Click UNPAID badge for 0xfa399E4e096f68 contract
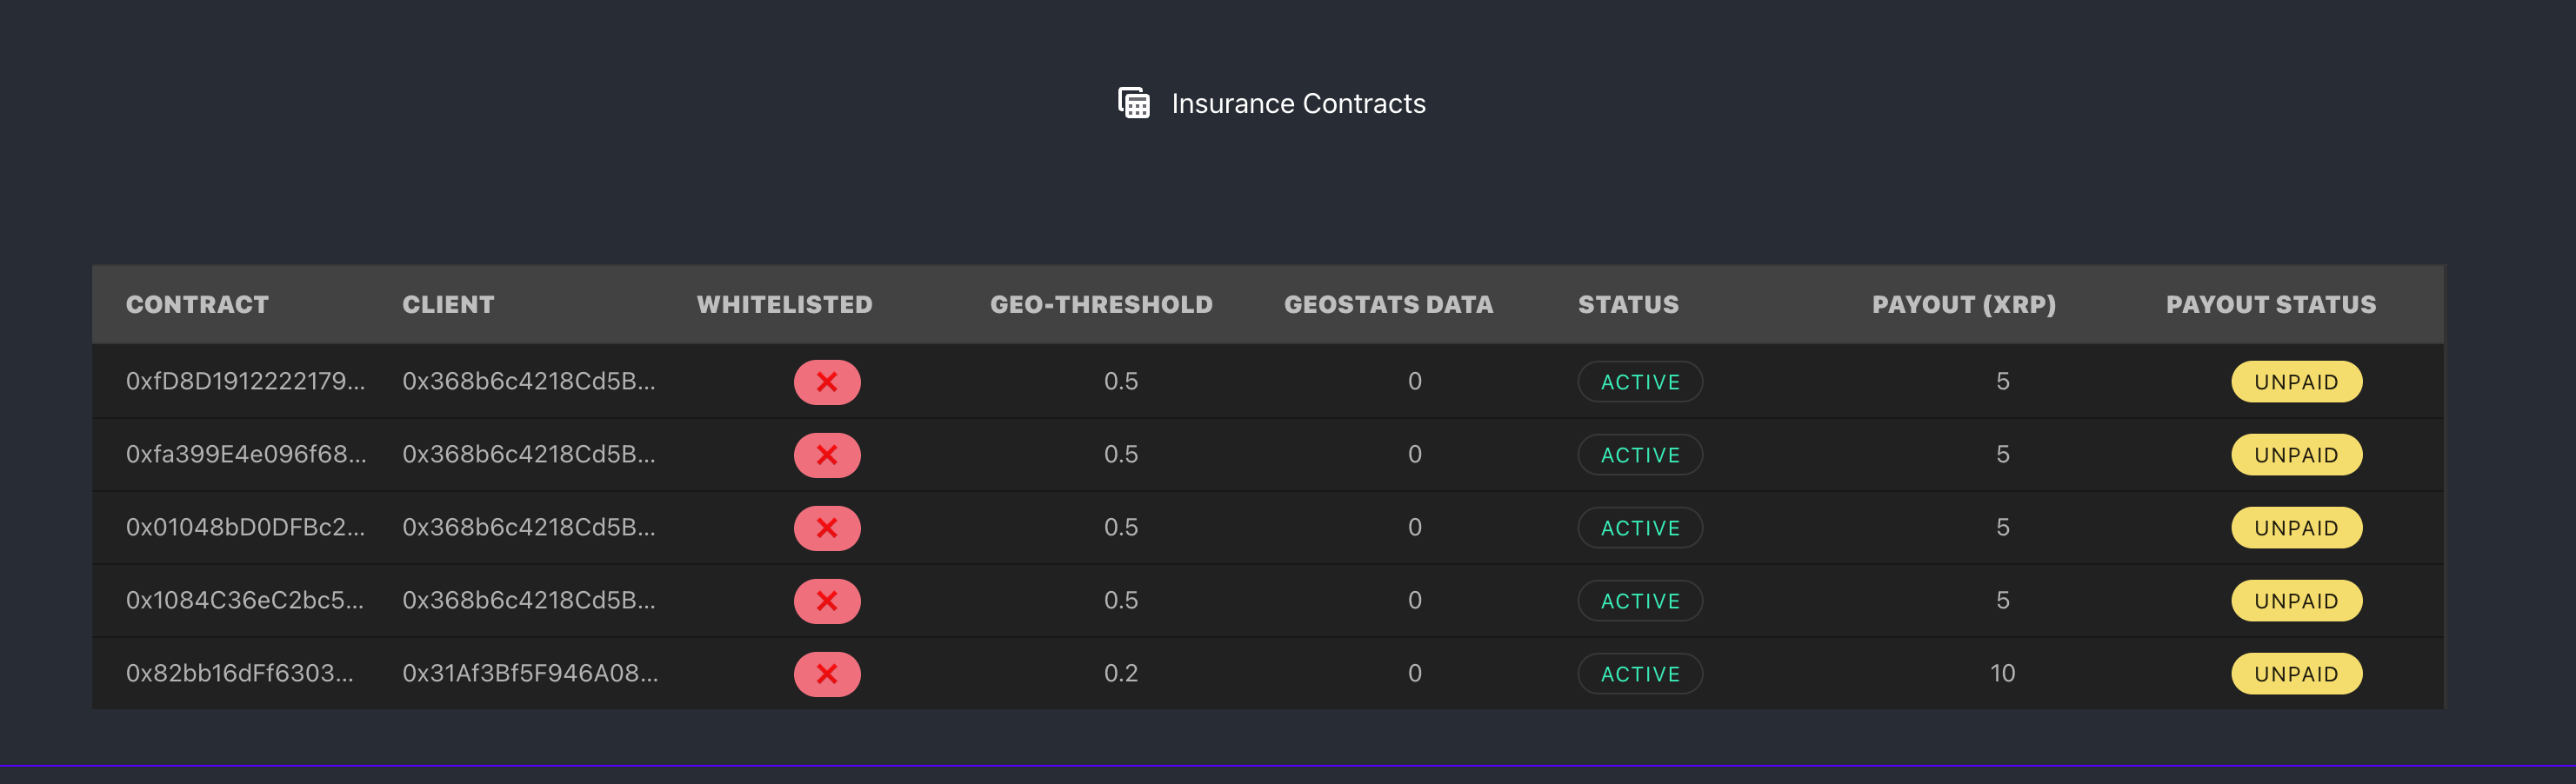 pyautogui.click(x=2295, y=455)
